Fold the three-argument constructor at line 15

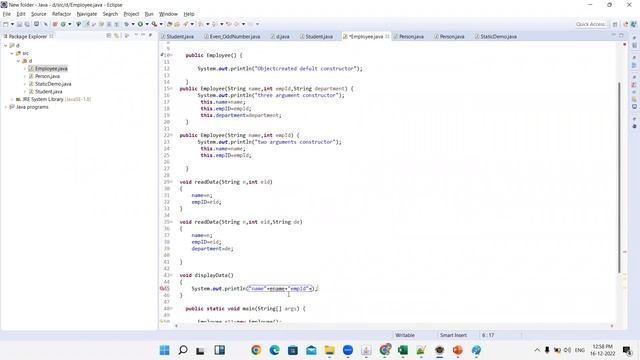pyautogui.click(x=171, y=89)
